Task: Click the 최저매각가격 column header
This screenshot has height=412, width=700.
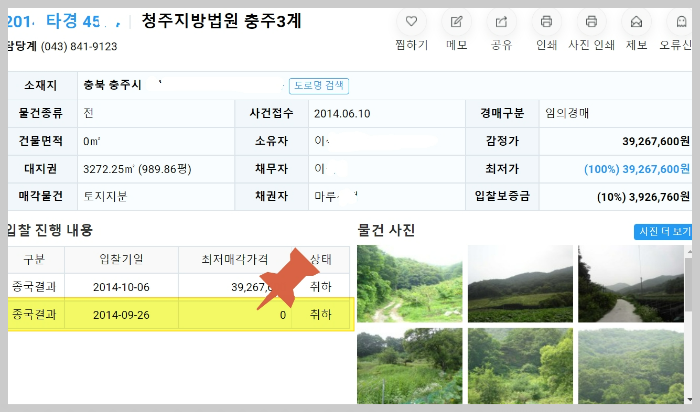Action: click(x=235, y=259)
